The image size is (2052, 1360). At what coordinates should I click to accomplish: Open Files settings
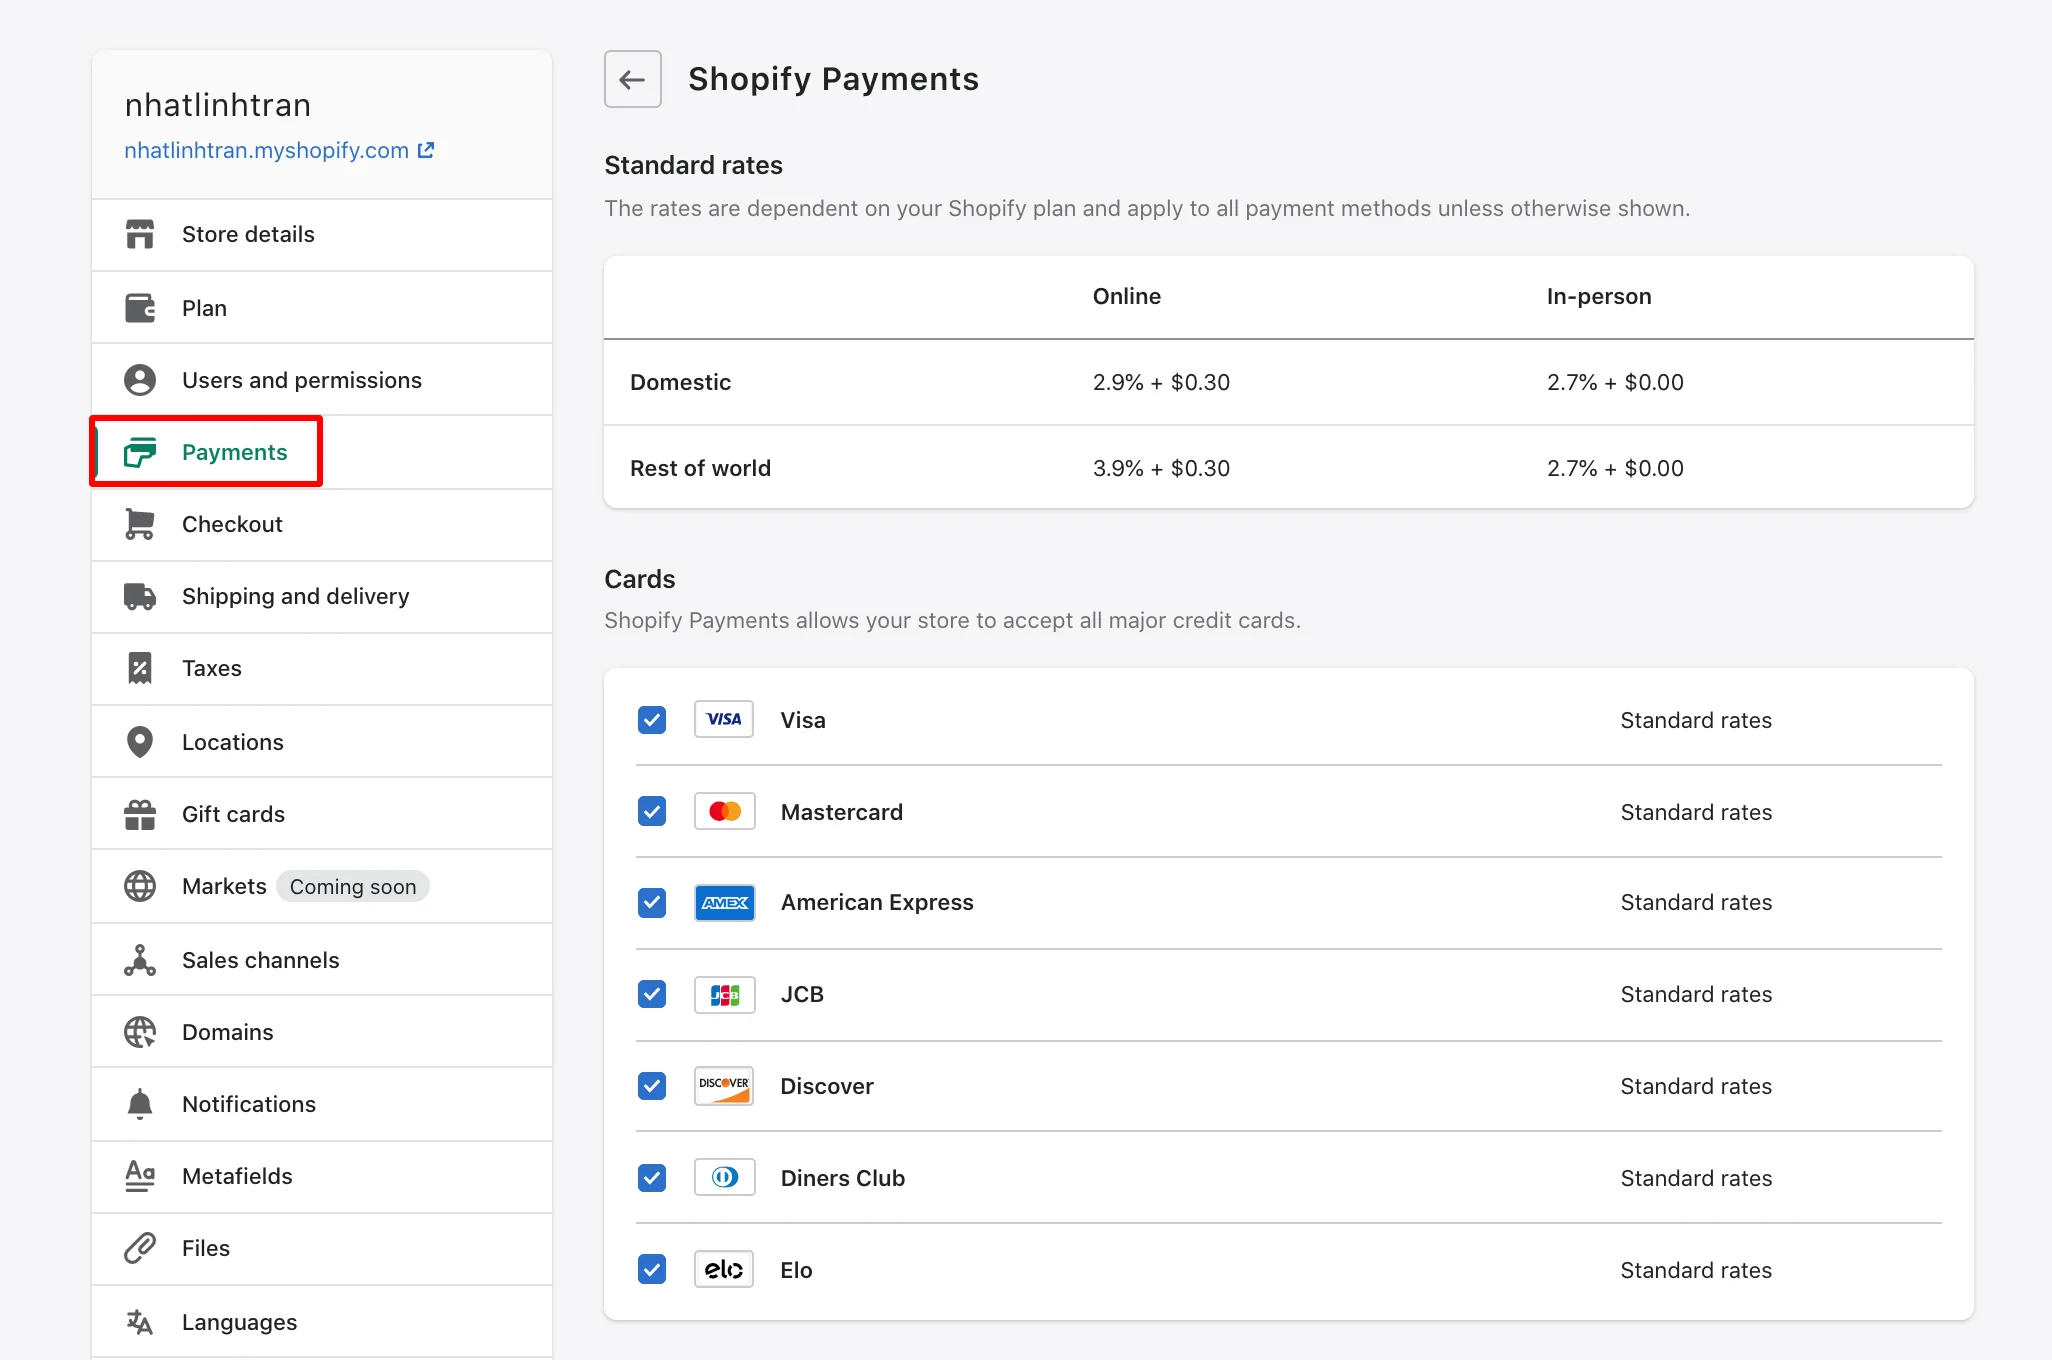(x=322, y=1249)
